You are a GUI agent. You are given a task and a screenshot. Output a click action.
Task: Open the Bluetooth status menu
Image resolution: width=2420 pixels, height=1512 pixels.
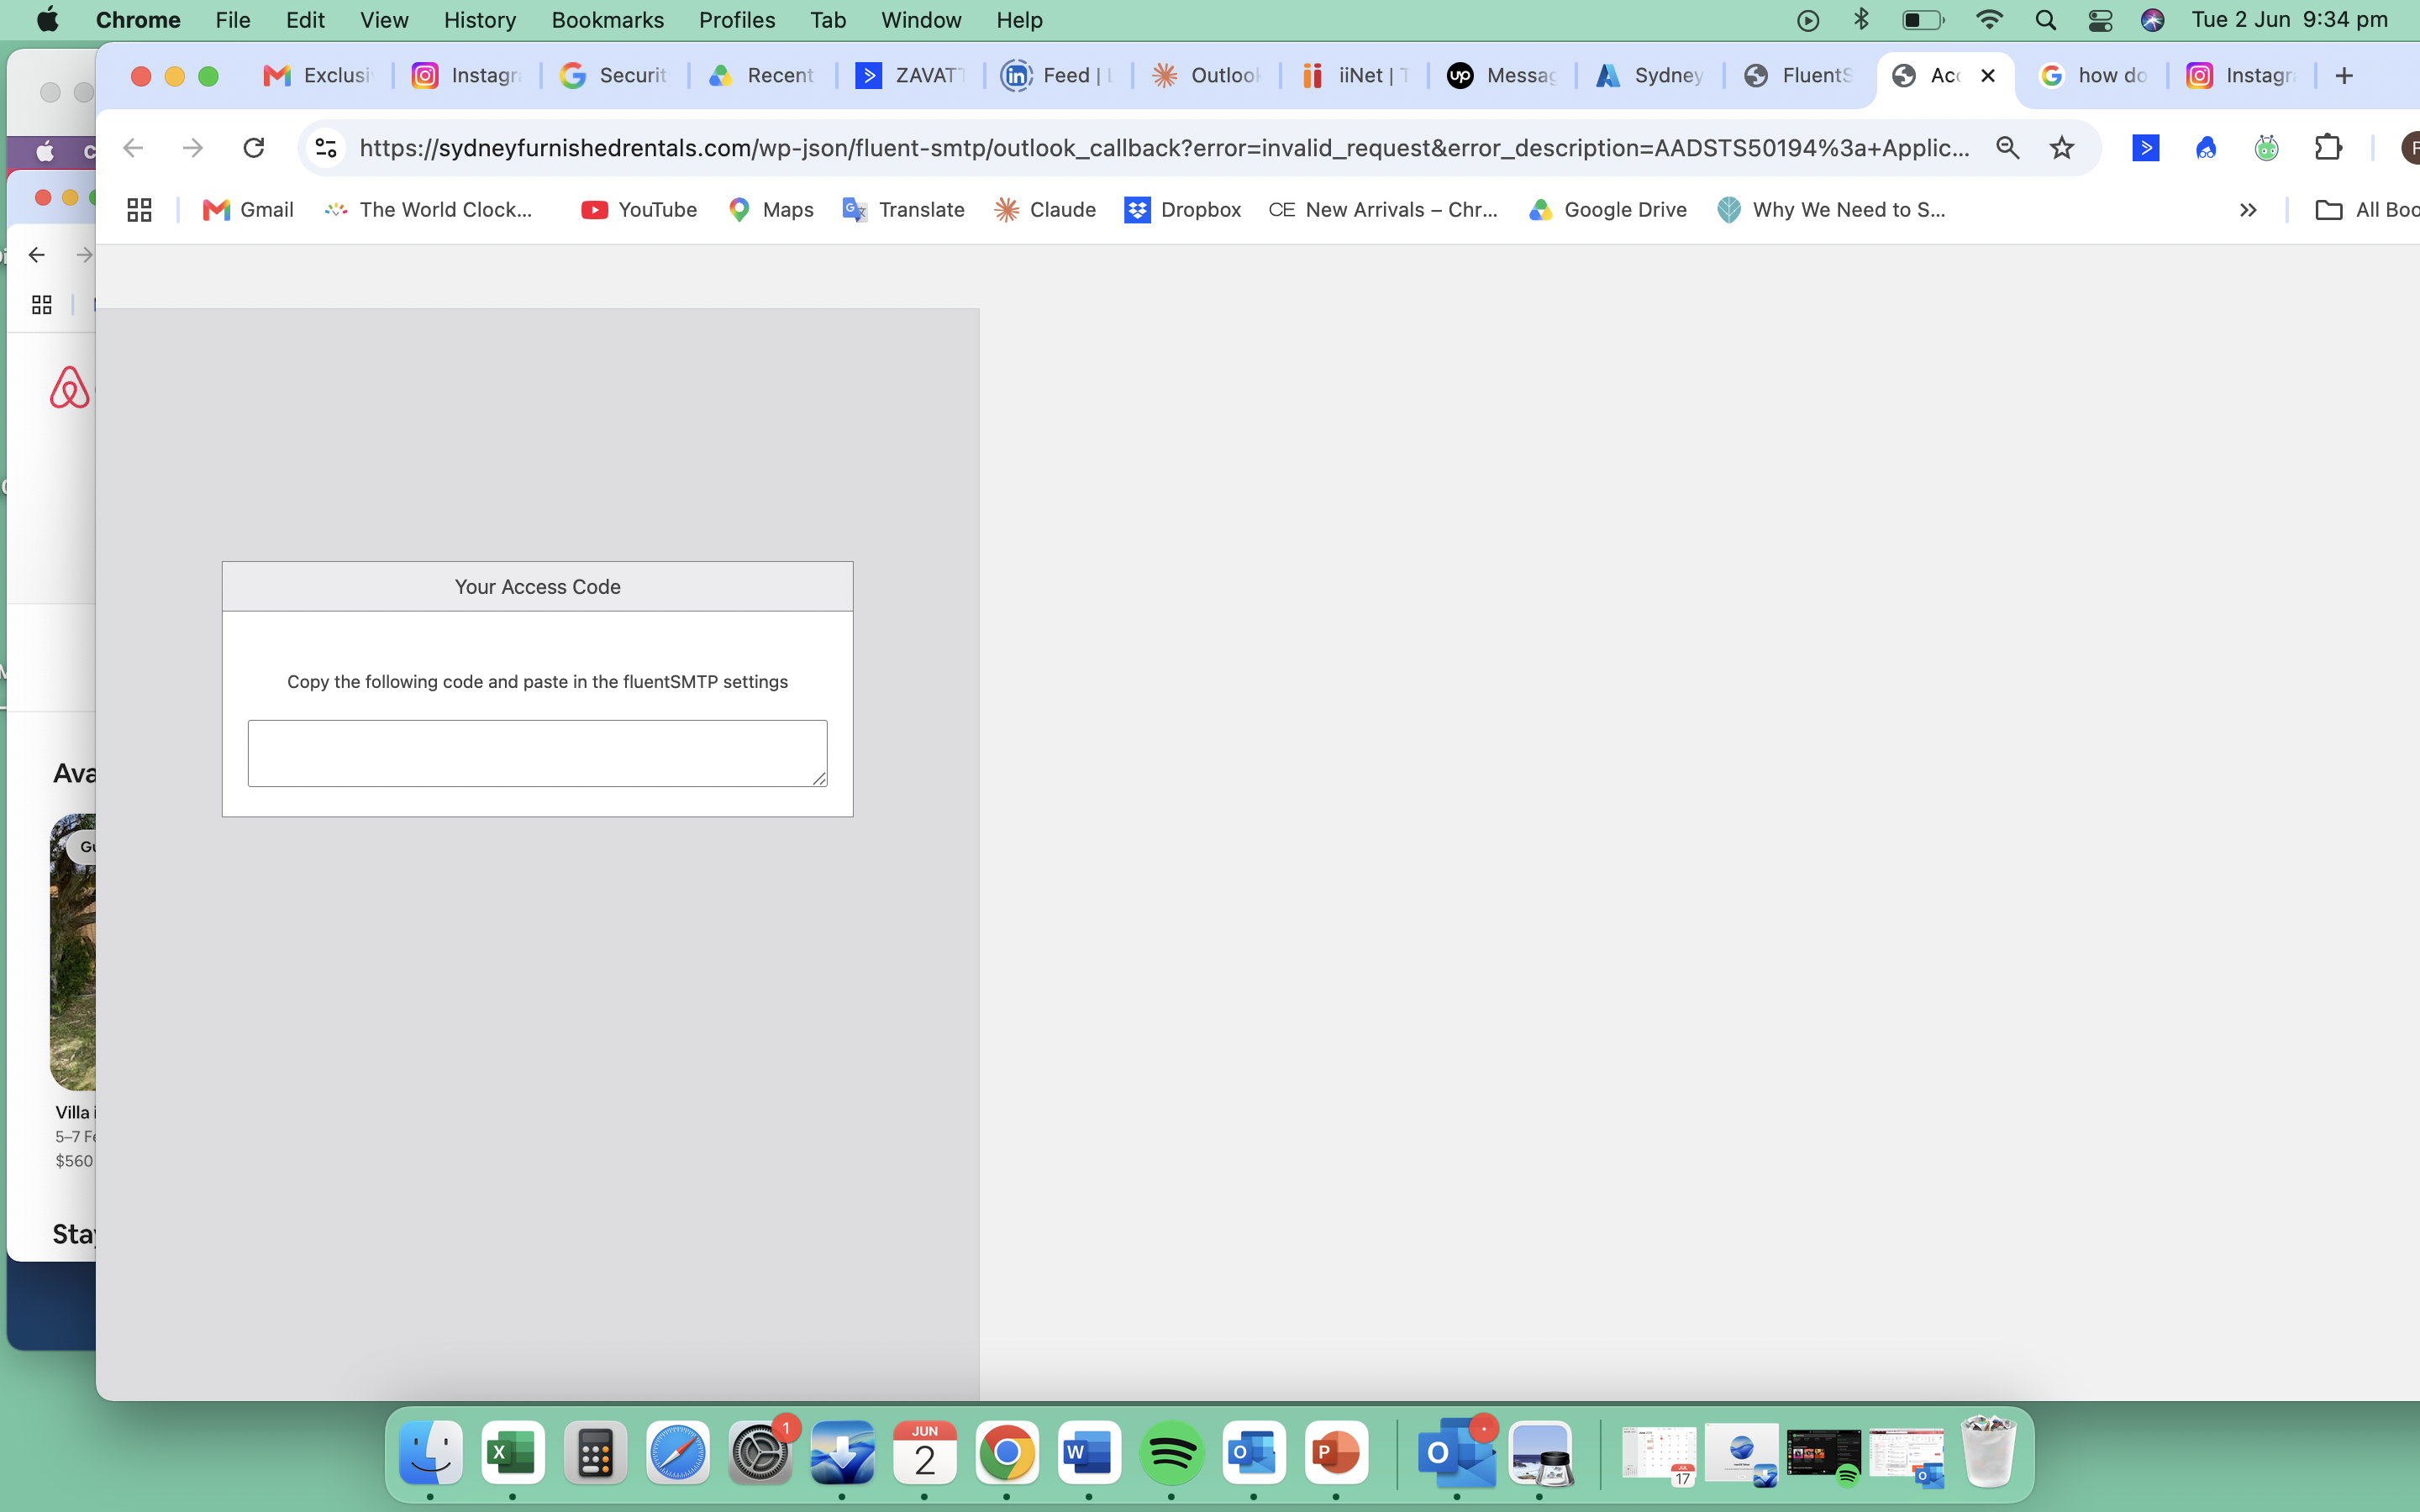1861,20
